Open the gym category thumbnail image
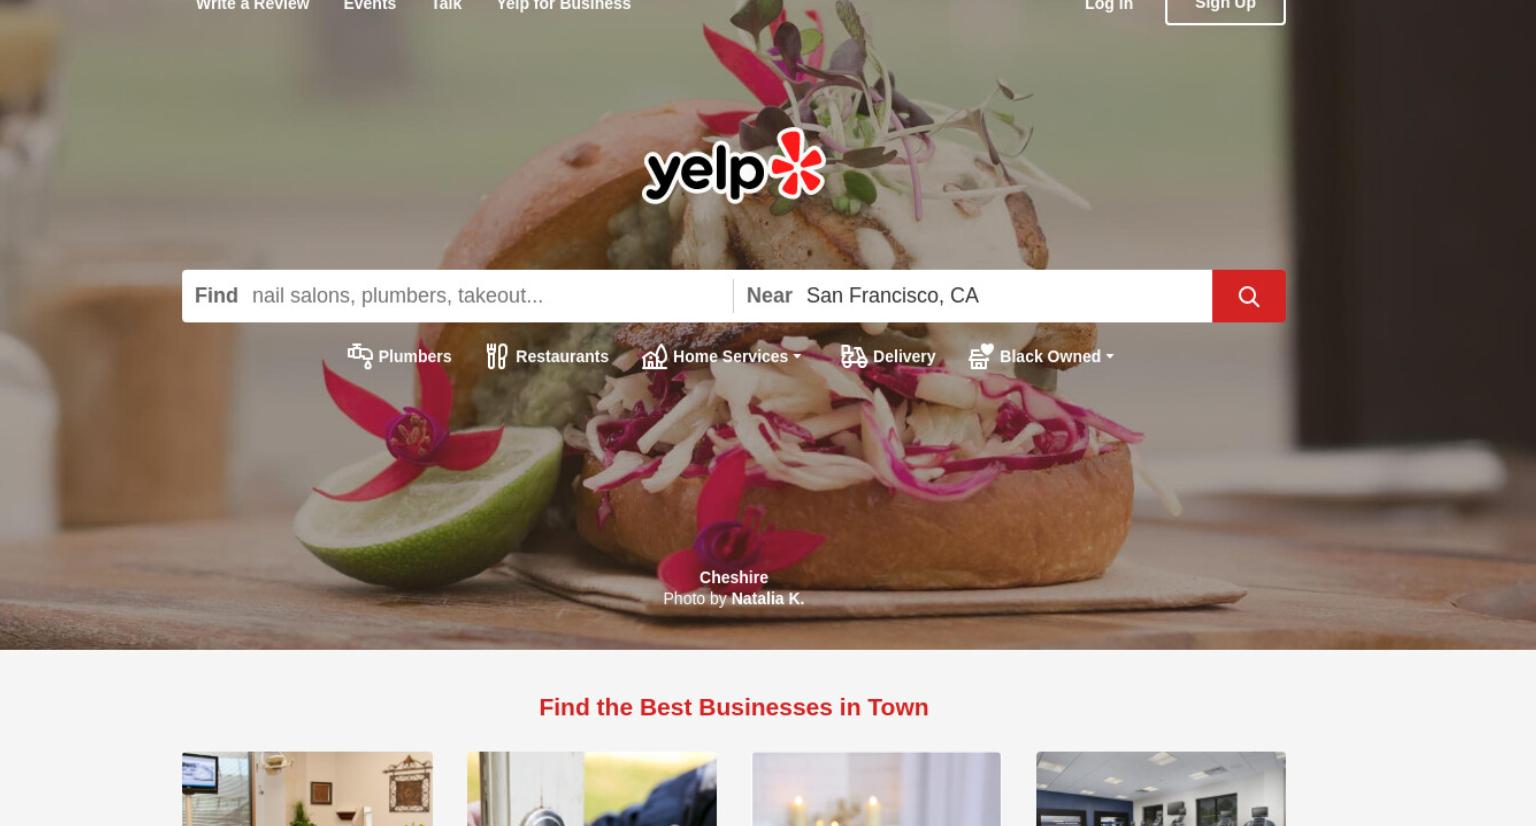1536x826 pixels. click(x=1161, y=789)
